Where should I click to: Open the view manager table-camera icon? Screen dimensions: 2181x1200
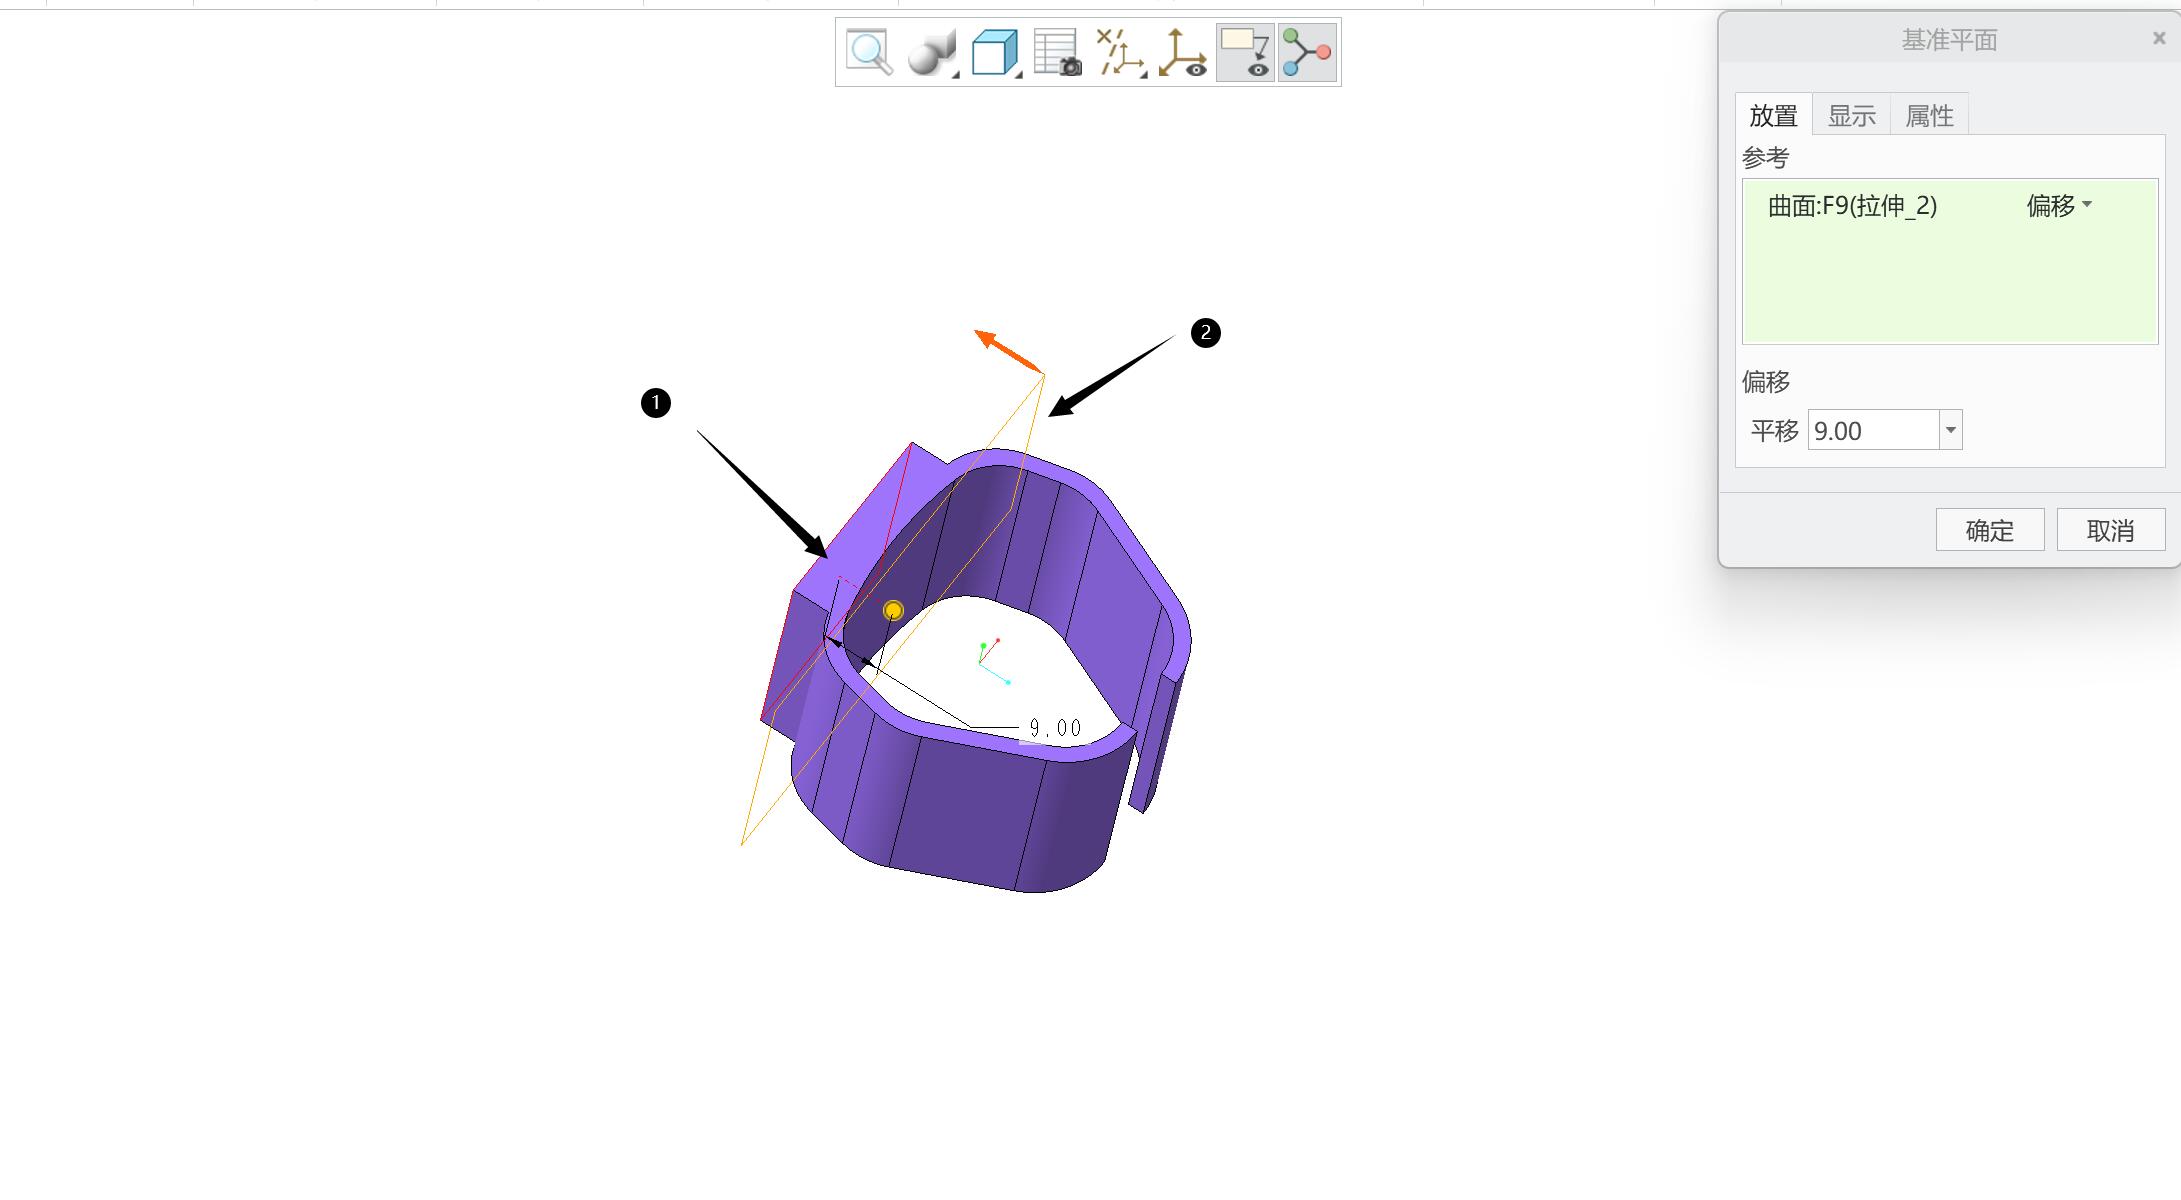point(1057,52)
